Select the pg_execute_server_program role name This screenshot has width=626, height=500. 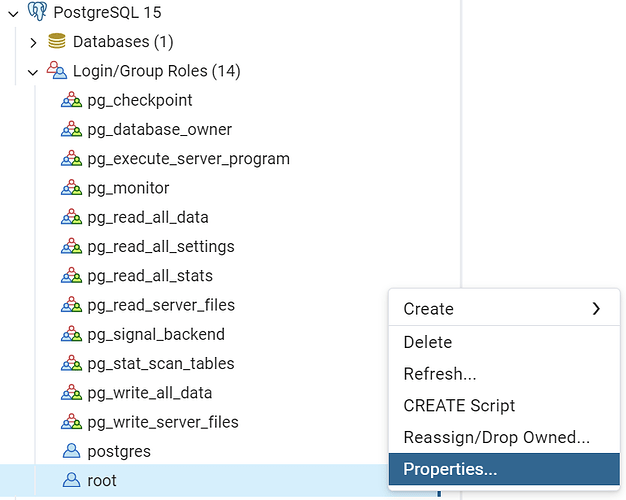coord(188,159)
